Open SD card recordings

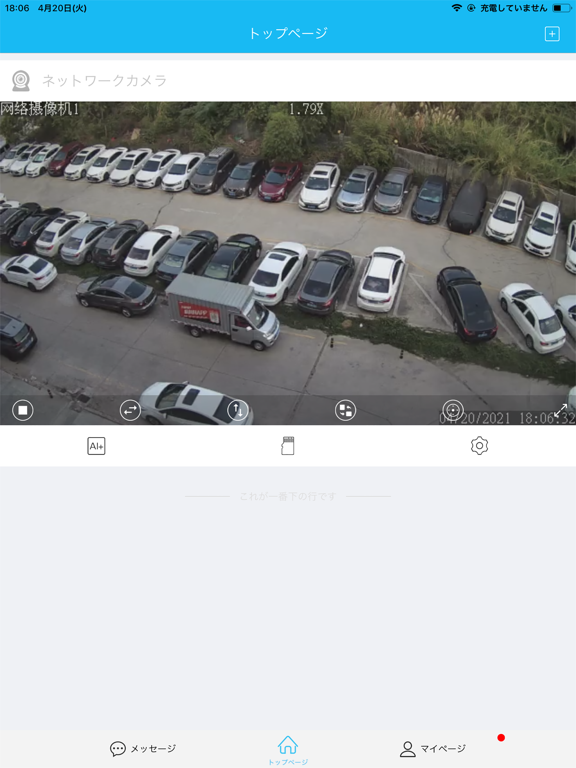tap(288, 446)
